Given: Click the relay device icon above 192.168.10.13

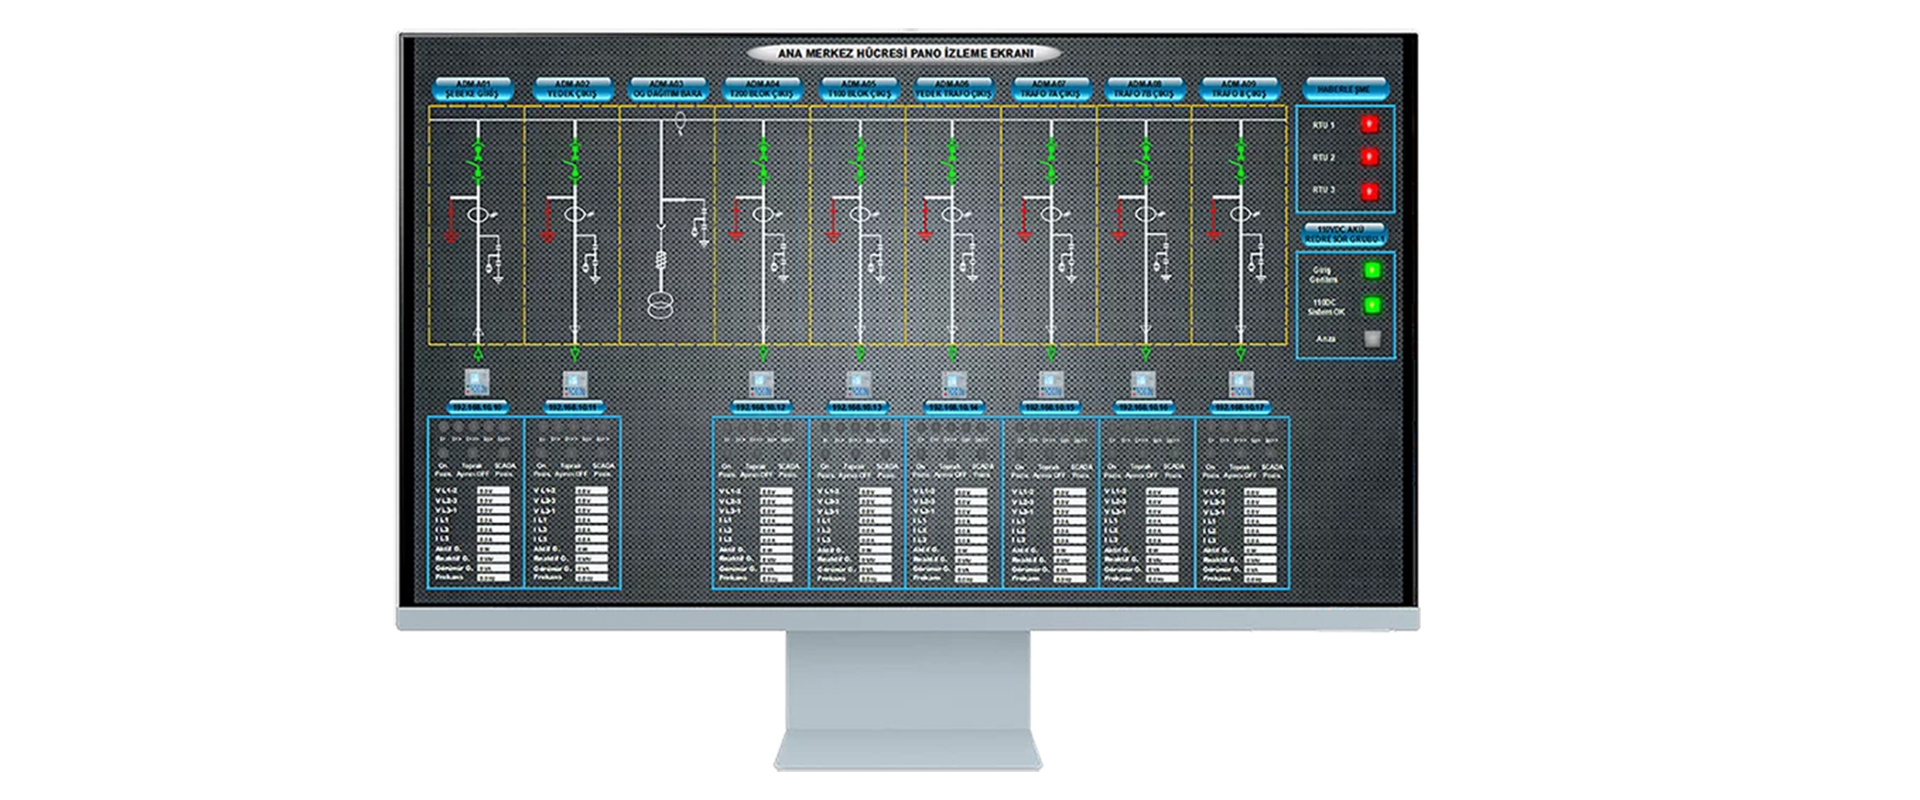Looking at the screenshot, I should (858, 383).
